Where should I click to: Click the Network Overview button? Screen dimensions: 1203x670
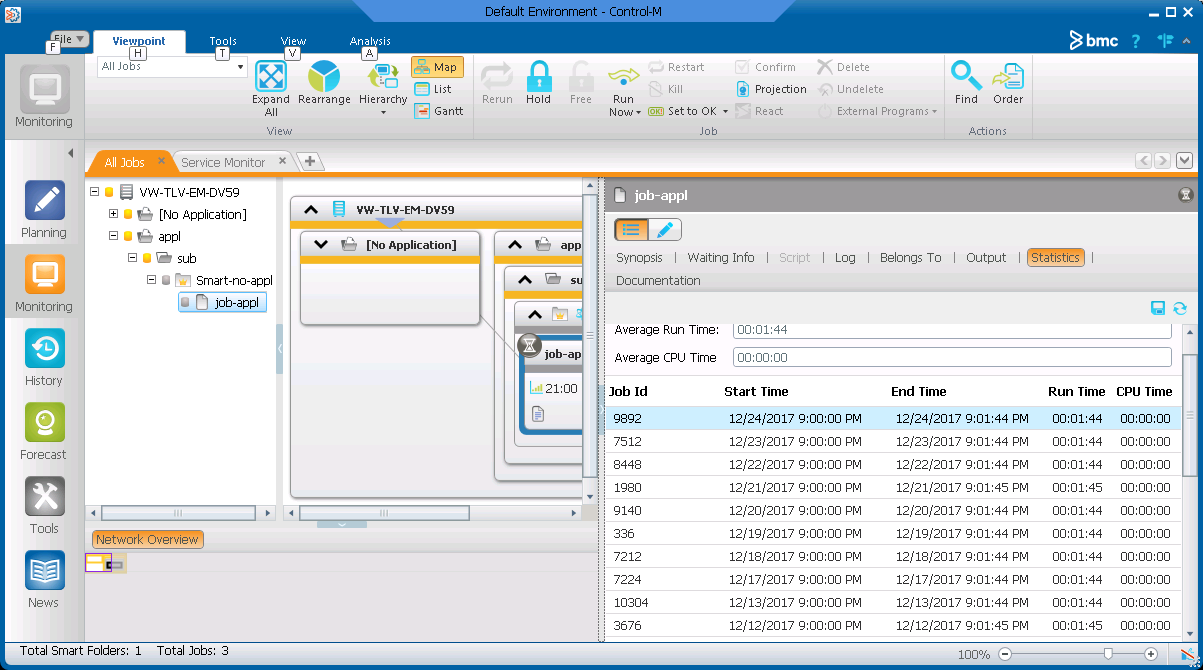coord(148,539)
